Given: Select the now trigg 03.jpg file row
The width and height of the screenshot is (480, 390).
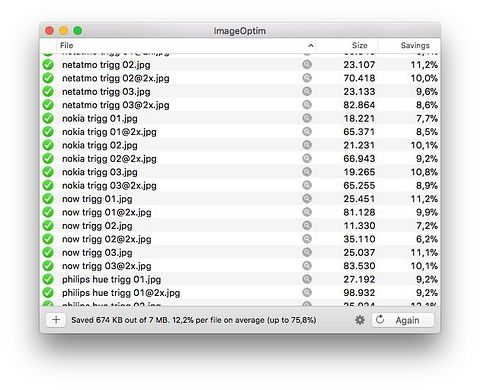Looking at the screenshot, I should (x=240, y=252).
